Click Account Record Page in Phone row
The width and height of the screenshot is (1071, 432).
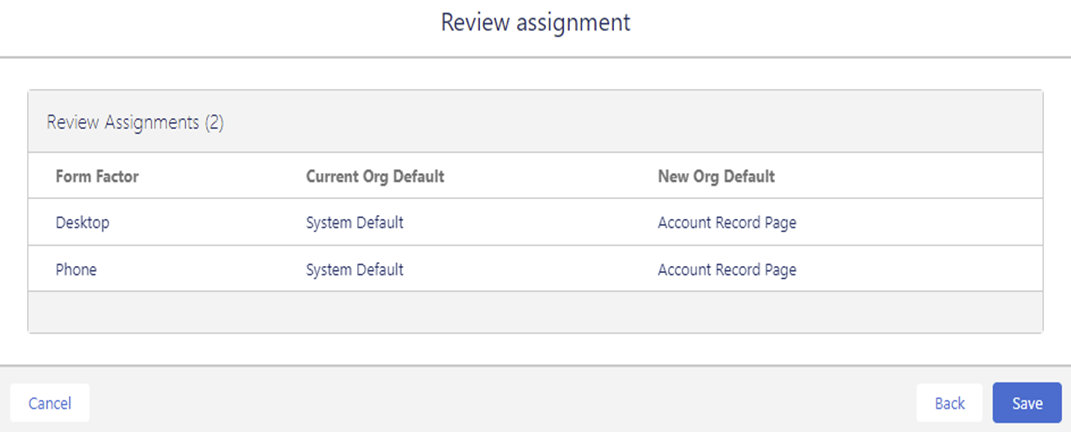click(x=727, y=269)
